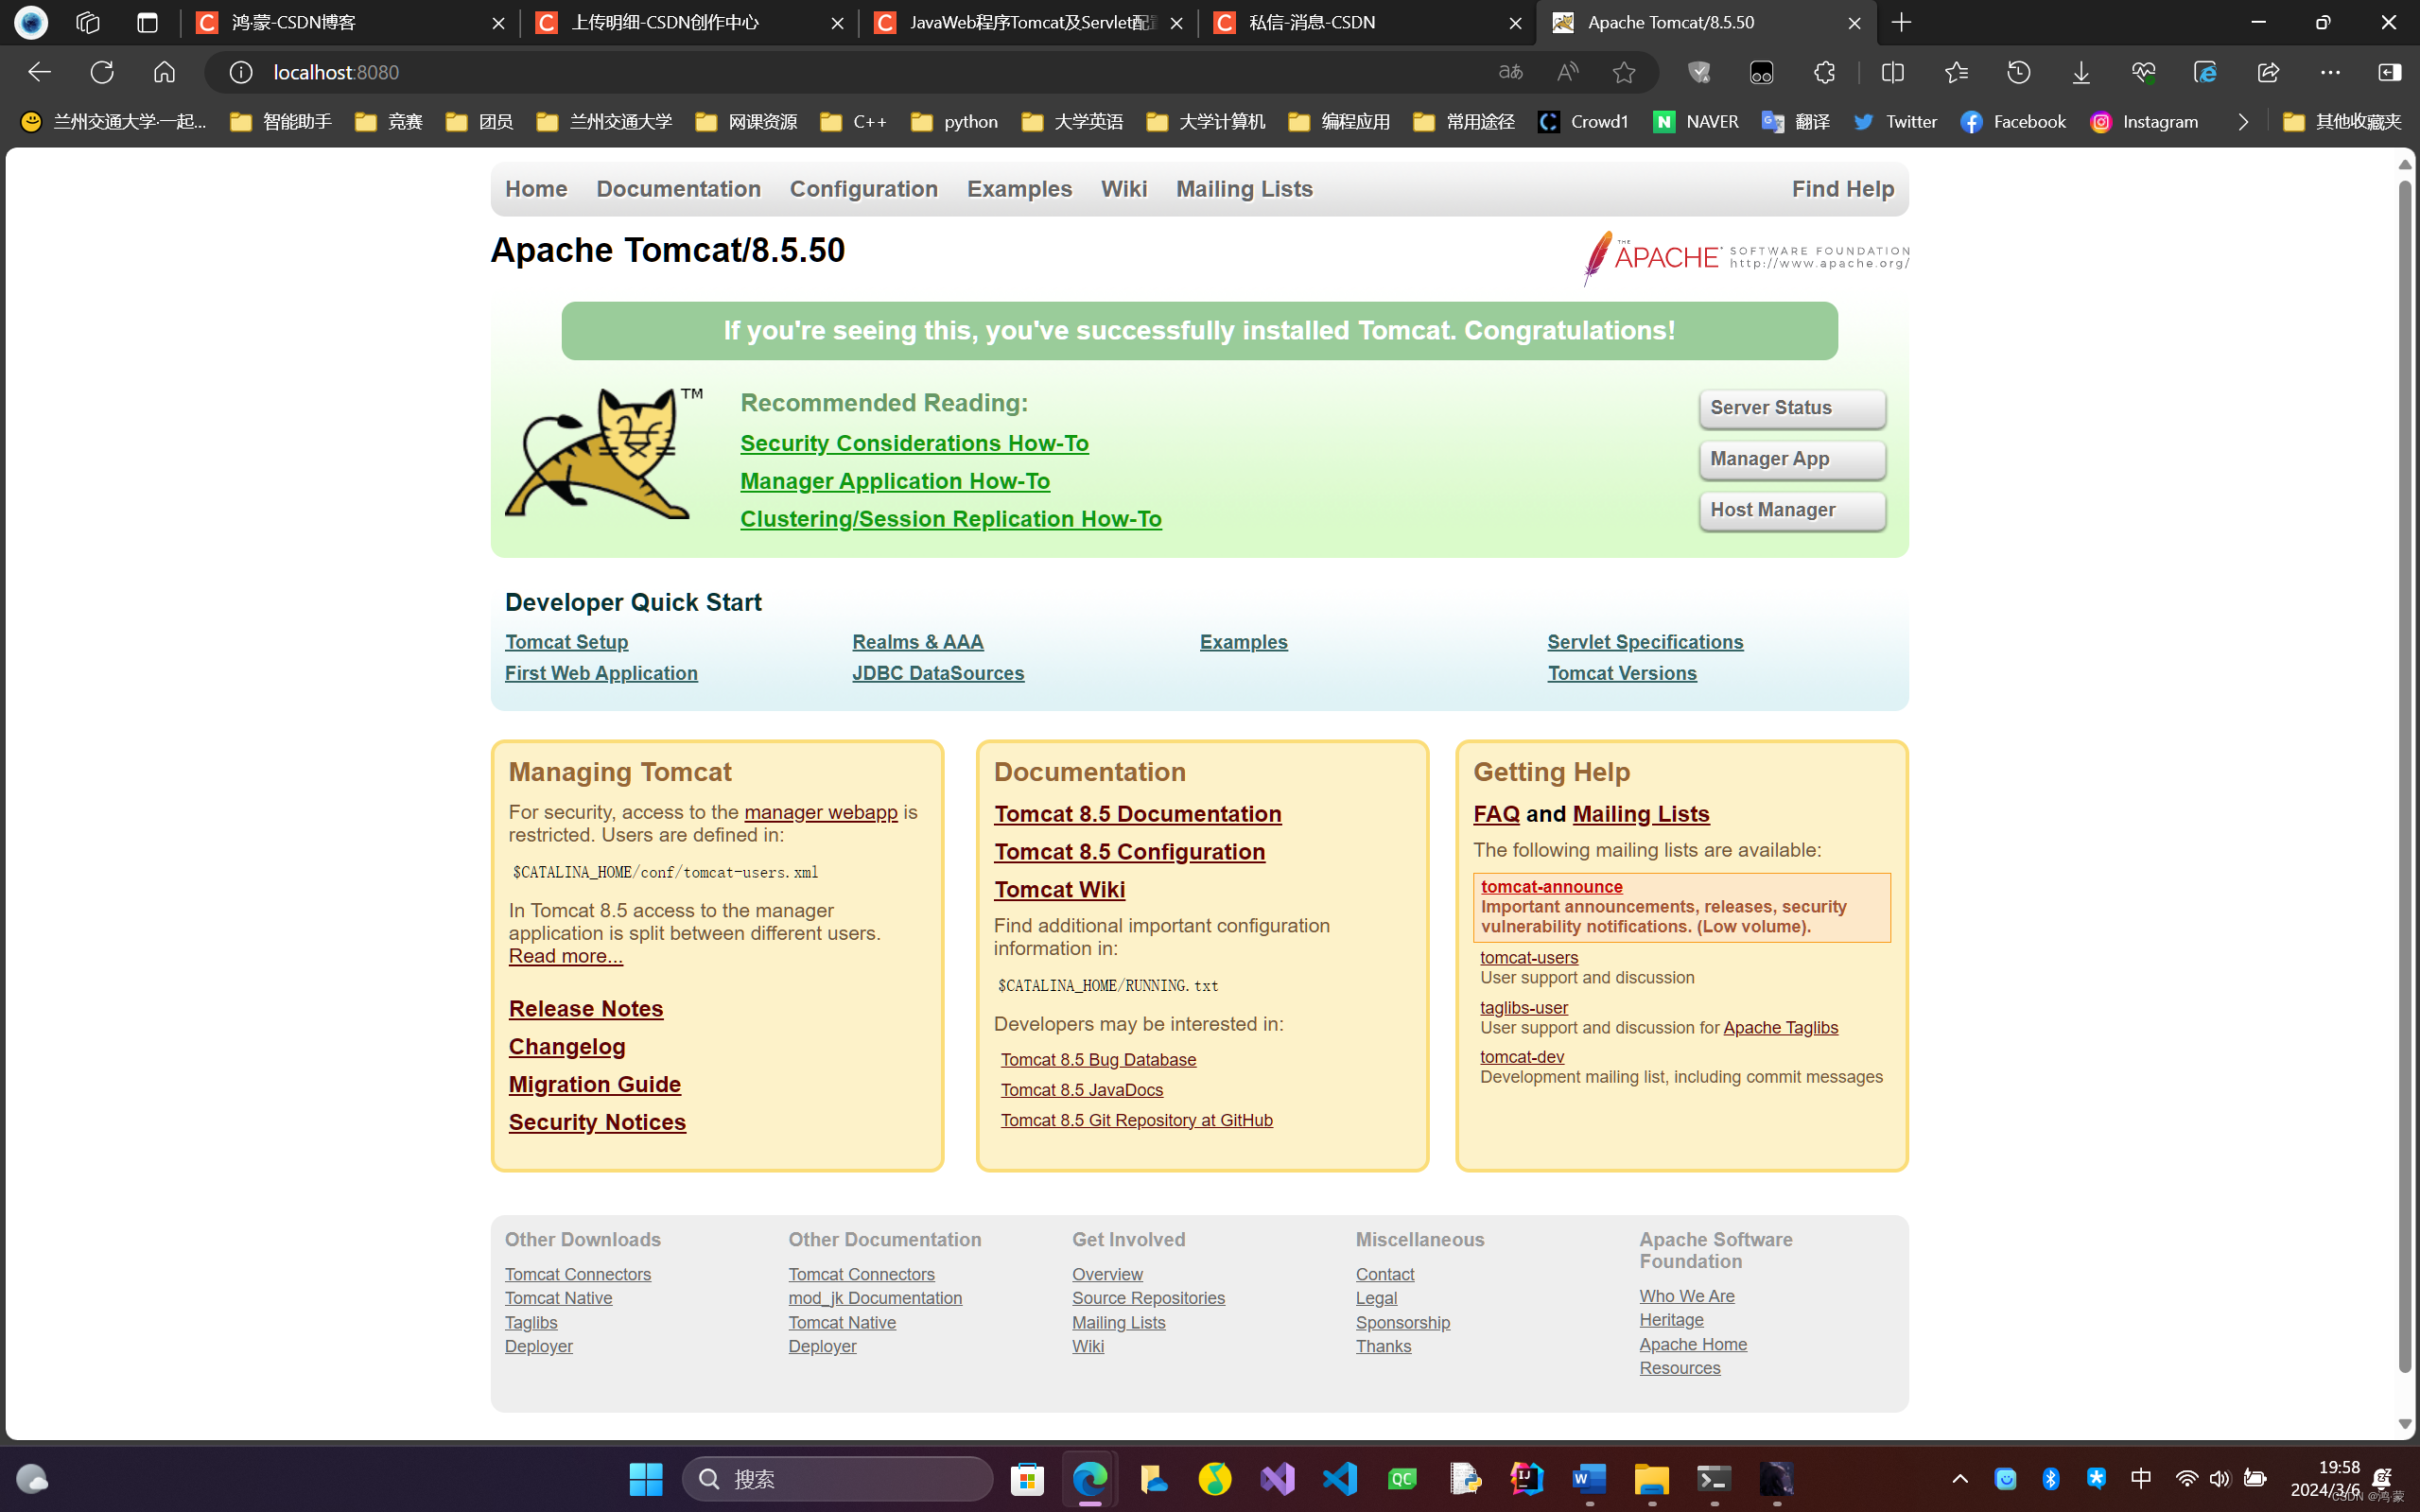The height and width of the screenshot is (1512, 2420).
Task: Open Visual Studio Code from taskbar
Action: coord(1340,1478)
